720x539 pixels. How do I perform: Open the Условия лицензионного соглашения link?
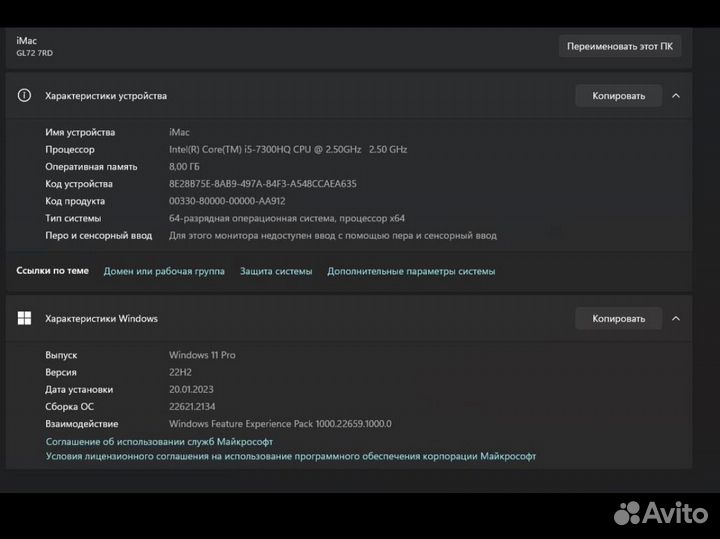290,456
